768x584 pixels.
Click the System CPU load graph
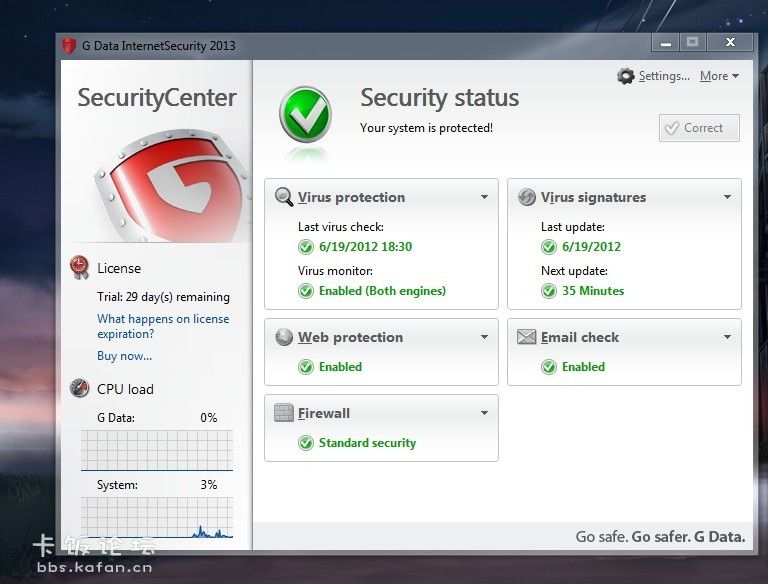coord(157,517)
